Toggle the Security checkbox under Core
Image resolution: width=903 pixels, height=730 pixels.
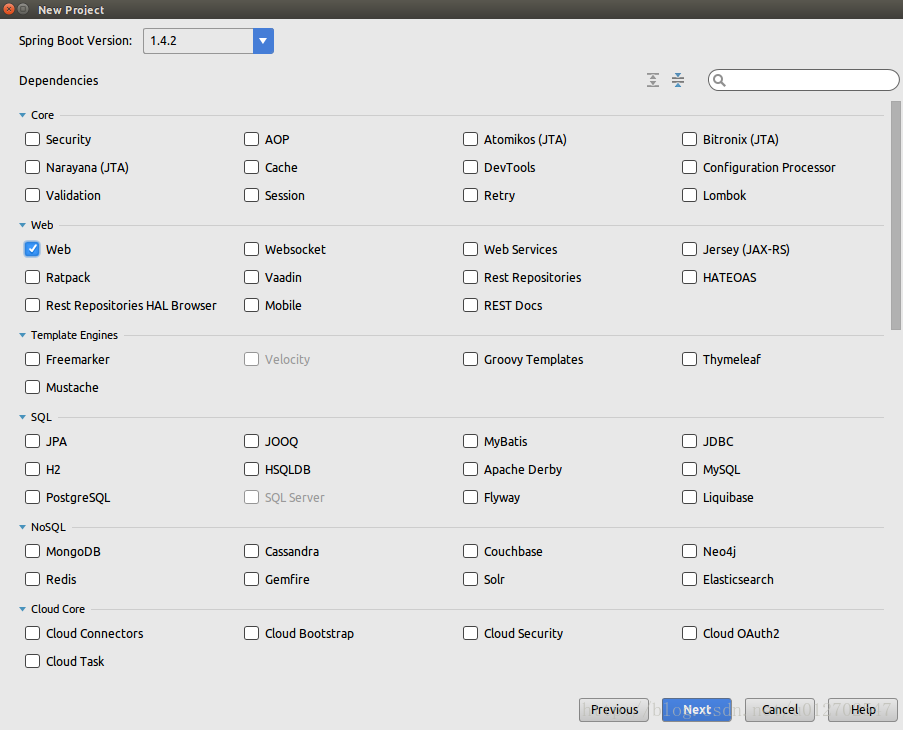coord(33,139)
